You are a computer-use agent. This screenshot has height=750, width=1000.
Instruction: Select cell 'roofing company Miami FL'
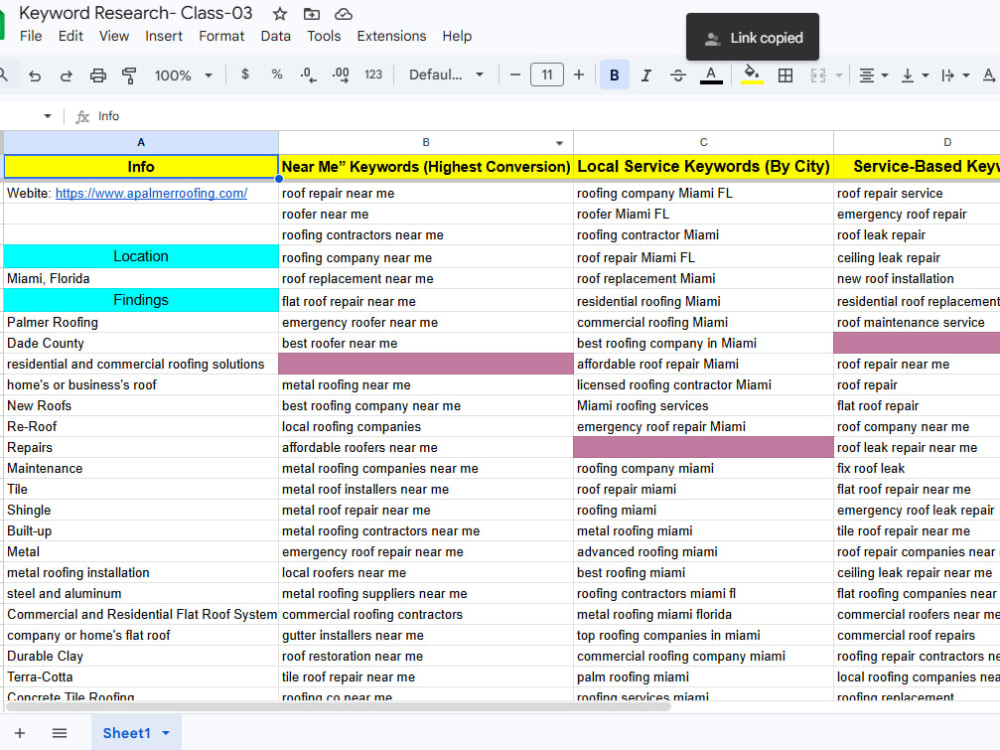click(x=703, y=193)
